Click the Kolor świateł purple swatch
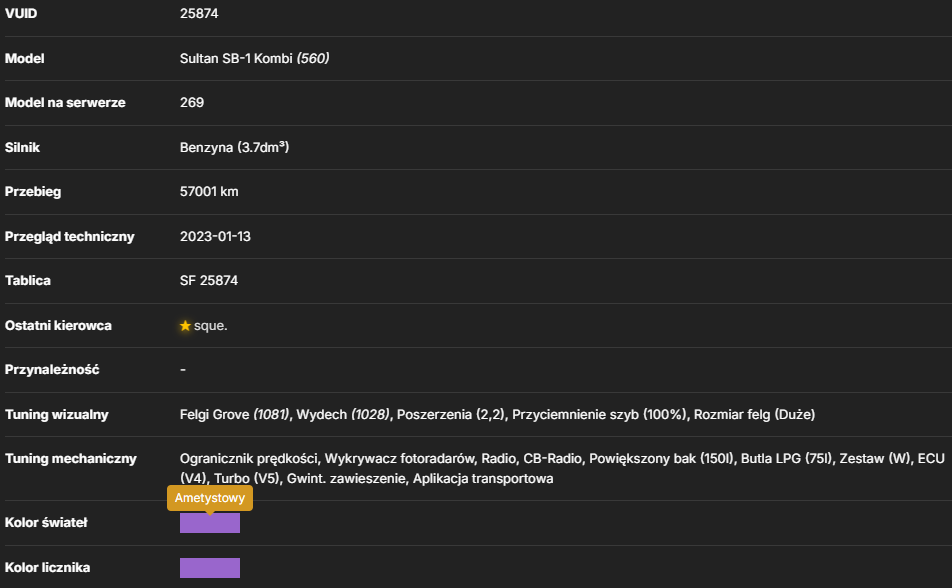952x588 pixels. [x=209, y=523]
